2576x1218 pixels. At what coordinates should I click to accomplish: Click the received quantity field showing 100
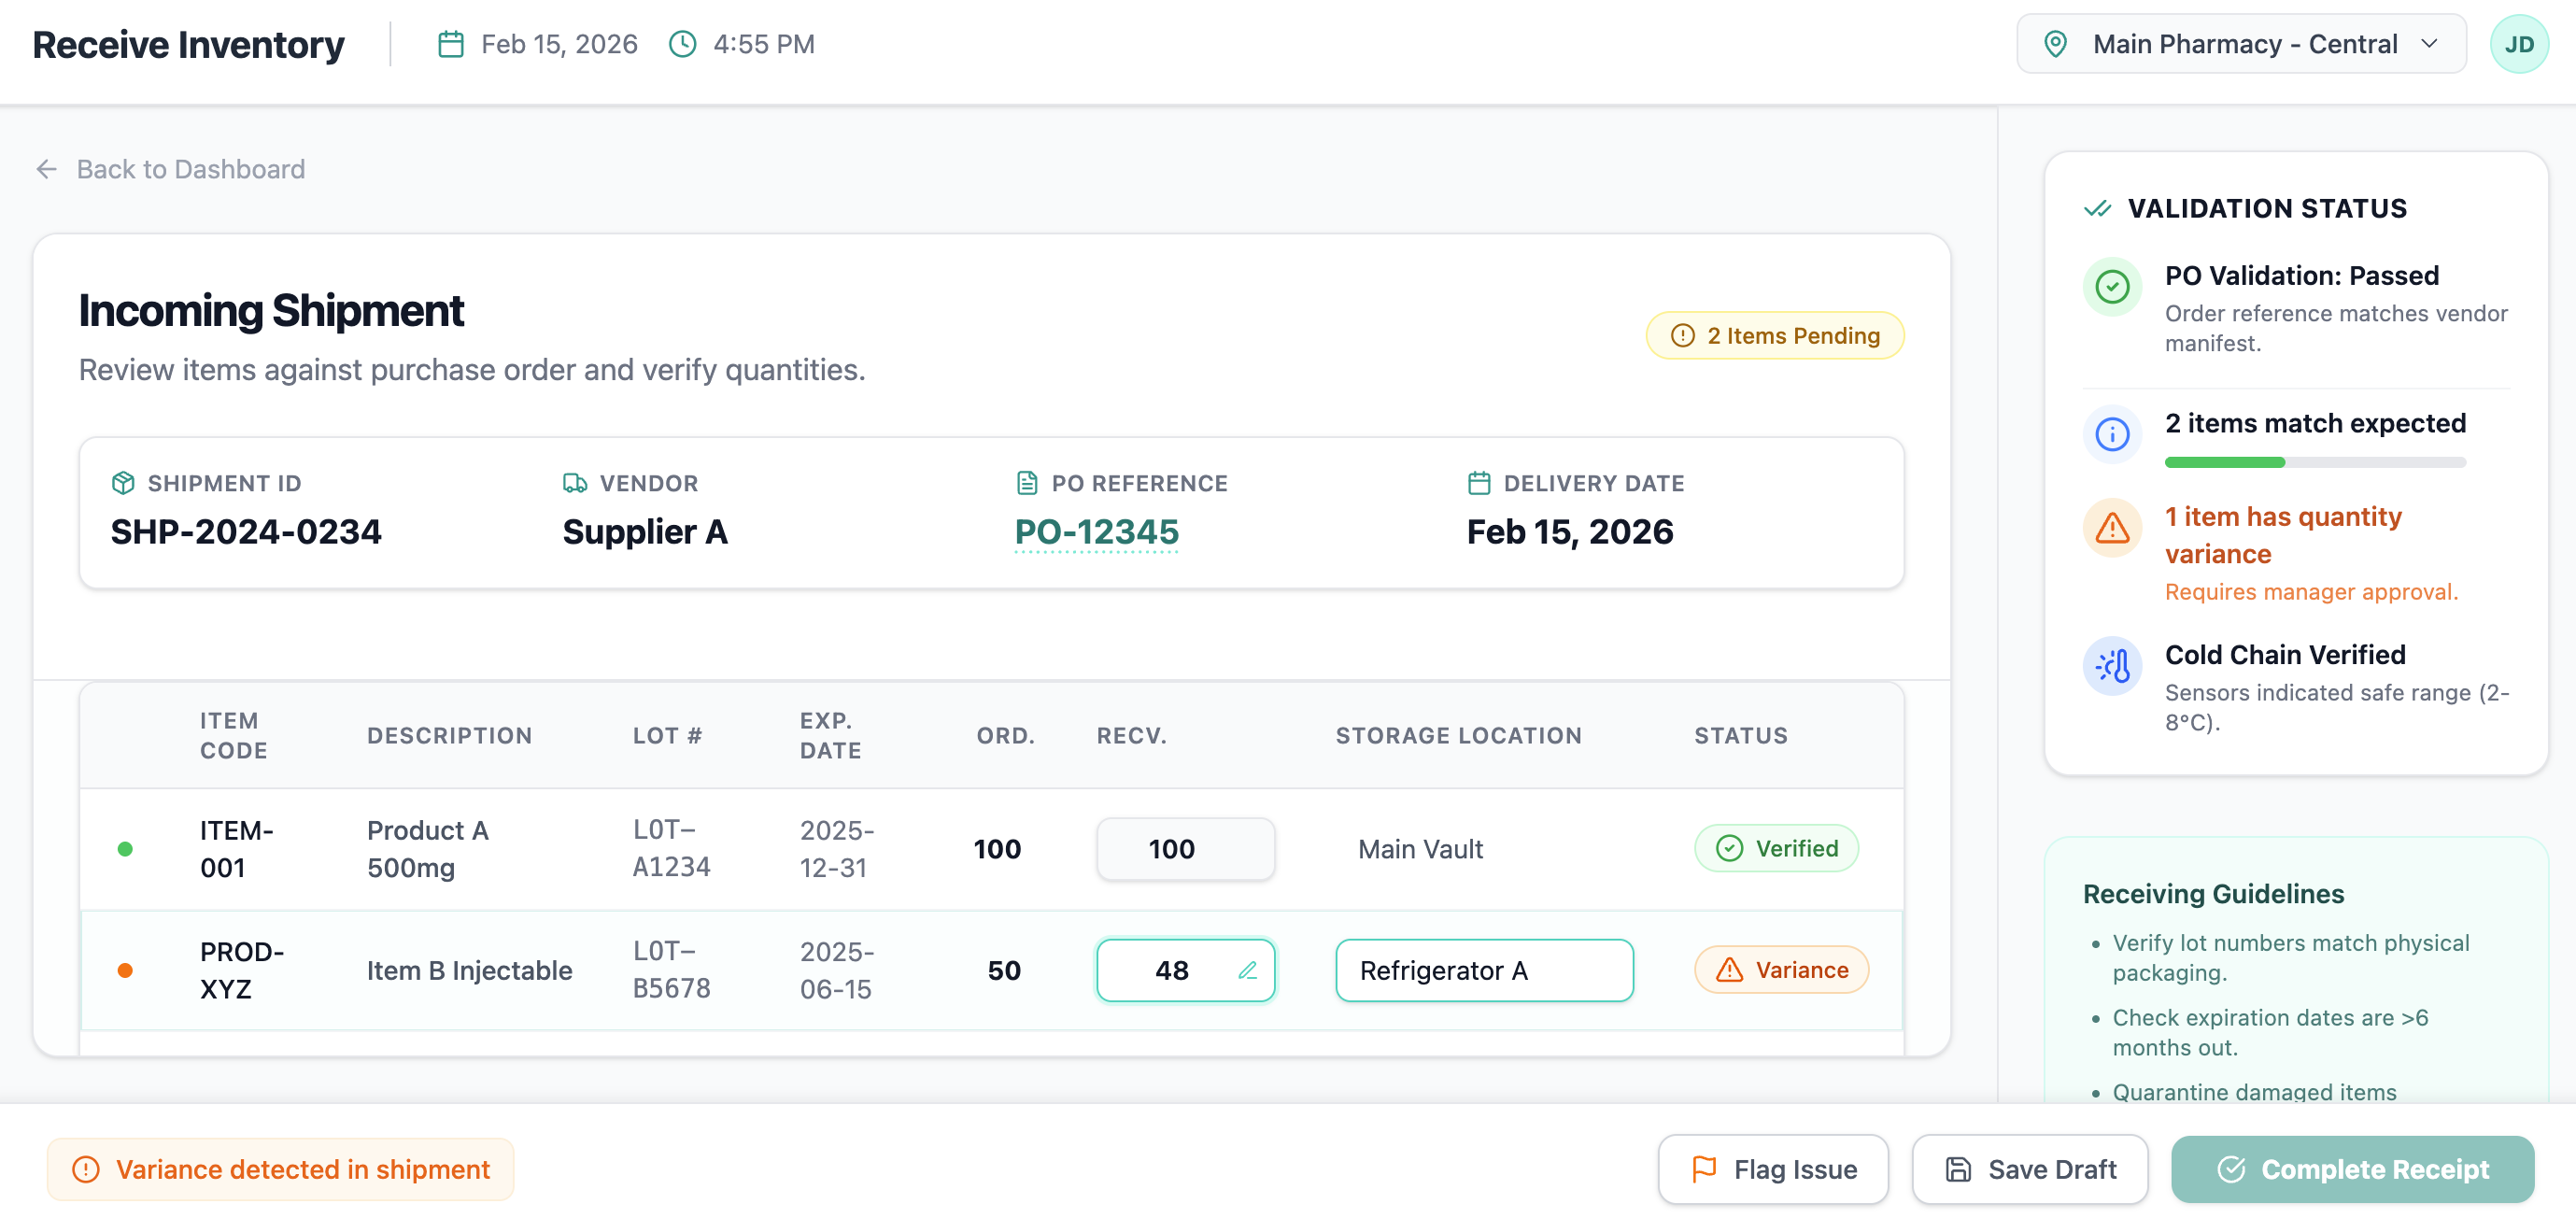pyautogui.click(x=1185, y=848)
